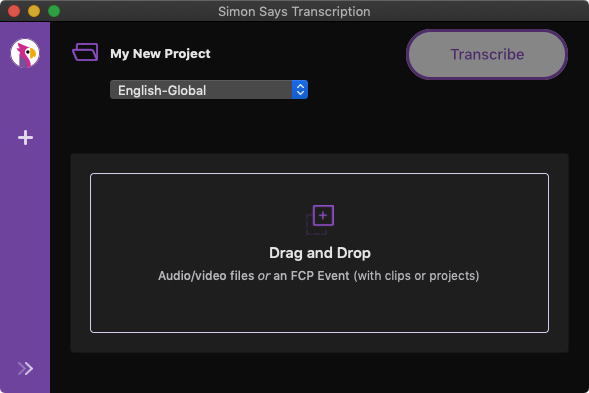Image resolution: width=589 pixels, height=393 pixels.
Task: Maximize the window with the green button
Action: point(54,11)
